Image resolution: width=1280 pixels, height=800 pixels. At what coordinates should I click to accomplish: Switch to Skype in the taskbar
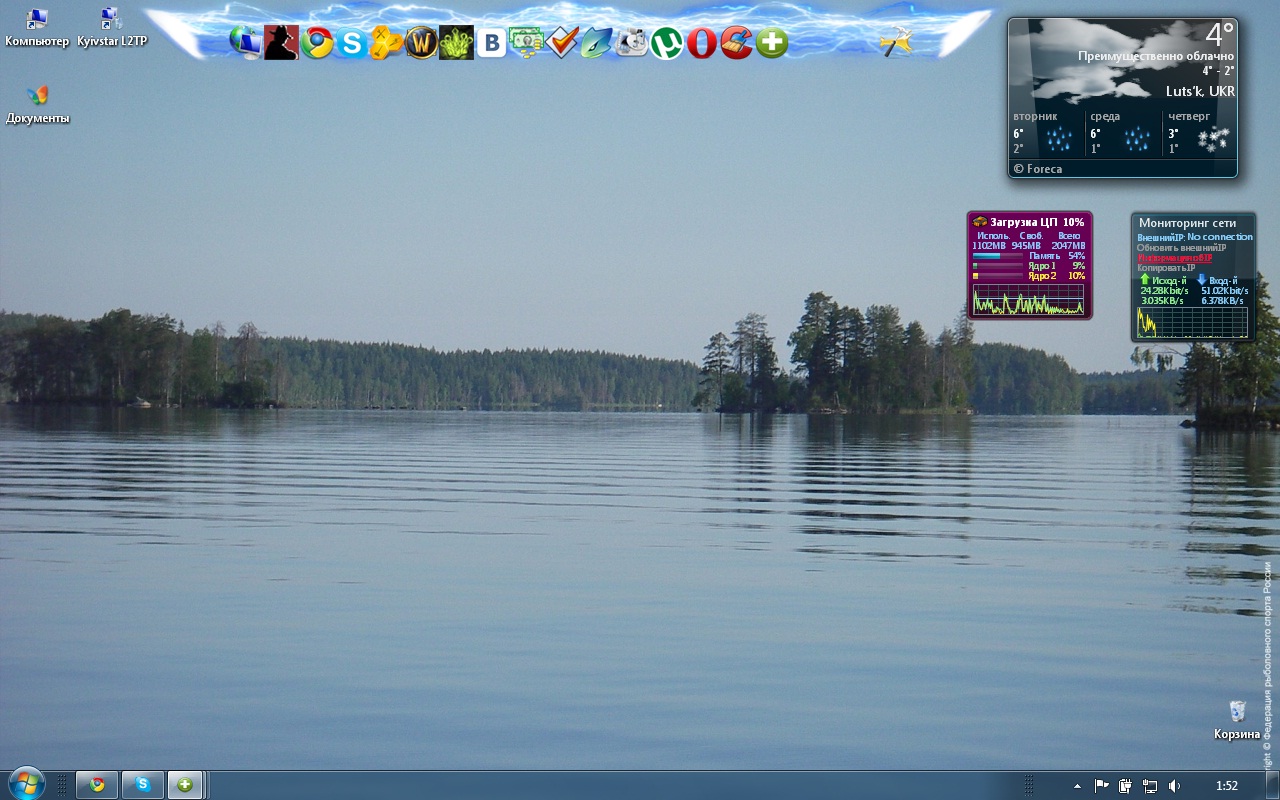(x=143, y=785)
